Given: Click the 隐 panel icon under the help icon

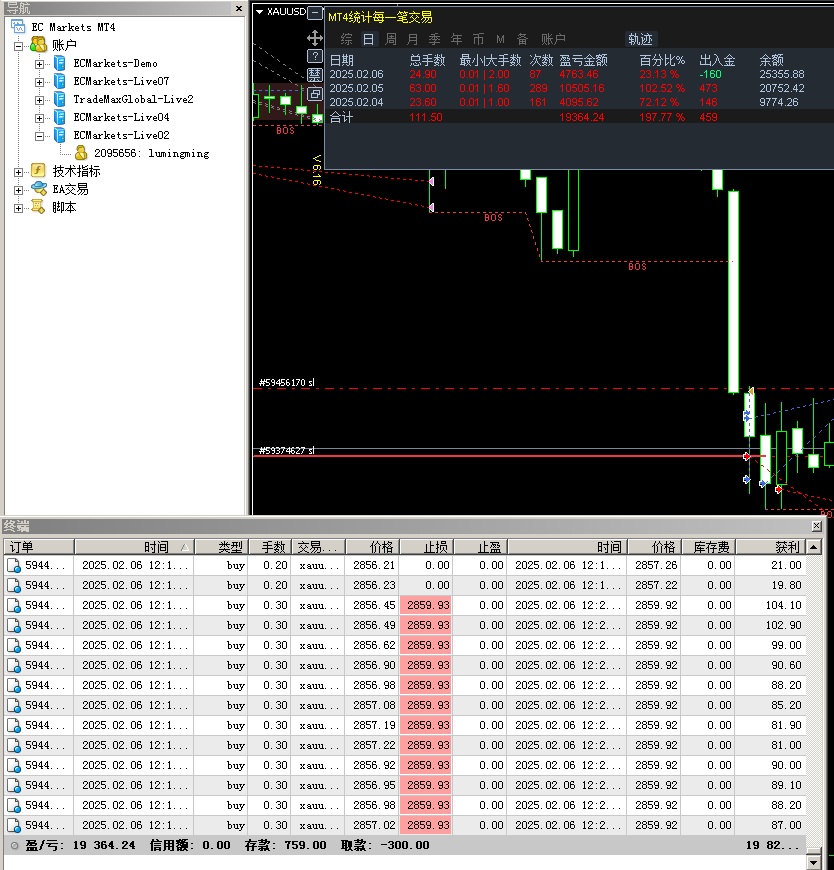Looking at the screenshot, I should (315, 75).
